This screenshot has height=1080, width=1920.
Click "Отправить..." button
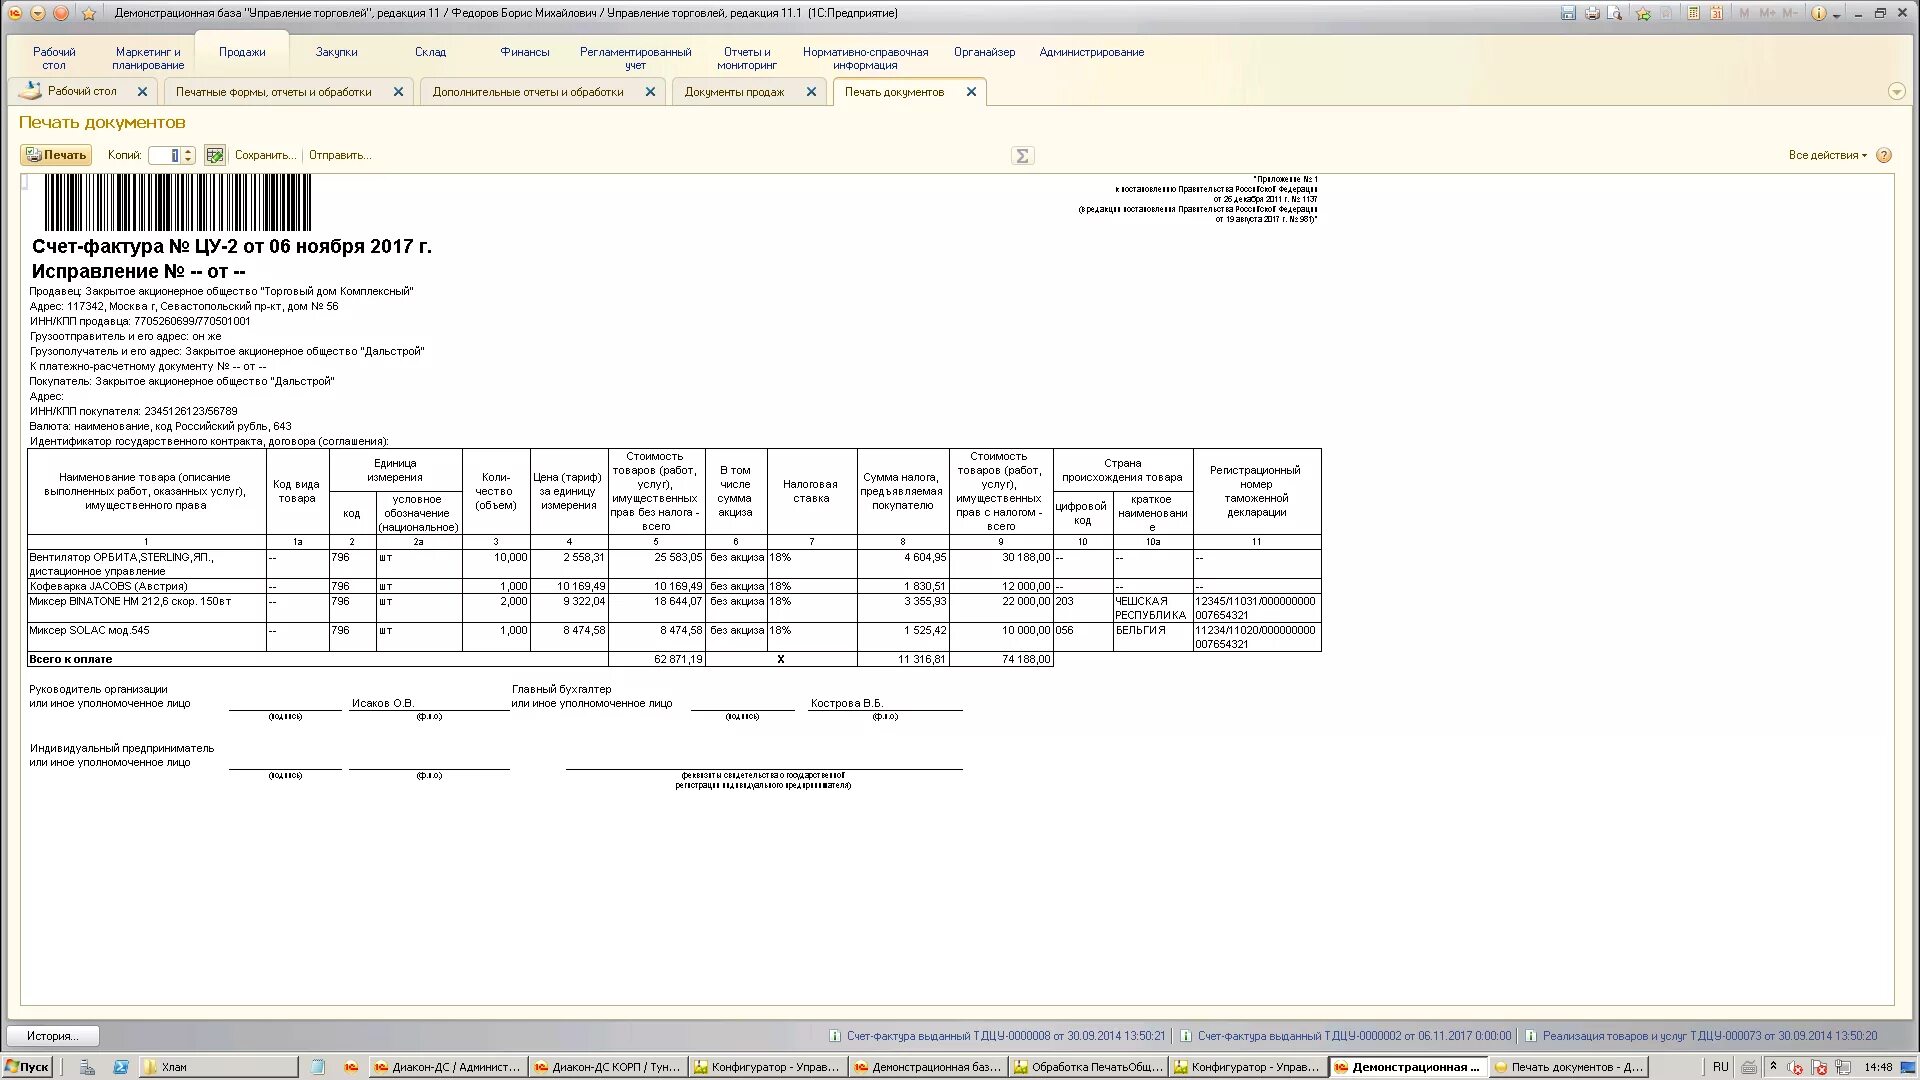[x=340, y=155]
